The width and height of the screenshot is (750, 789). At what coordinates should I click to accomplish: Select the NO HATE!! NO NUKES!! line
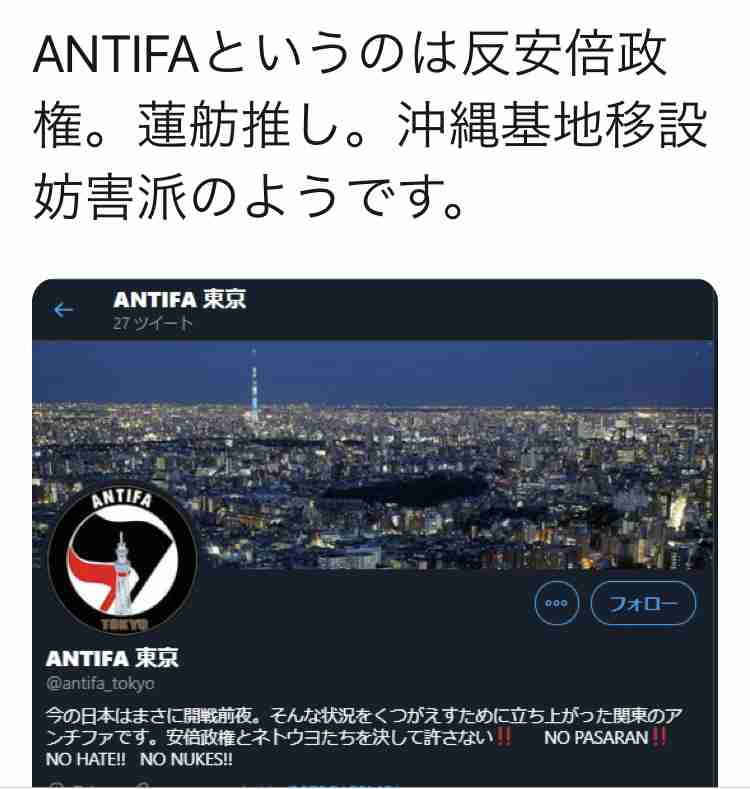139,759
